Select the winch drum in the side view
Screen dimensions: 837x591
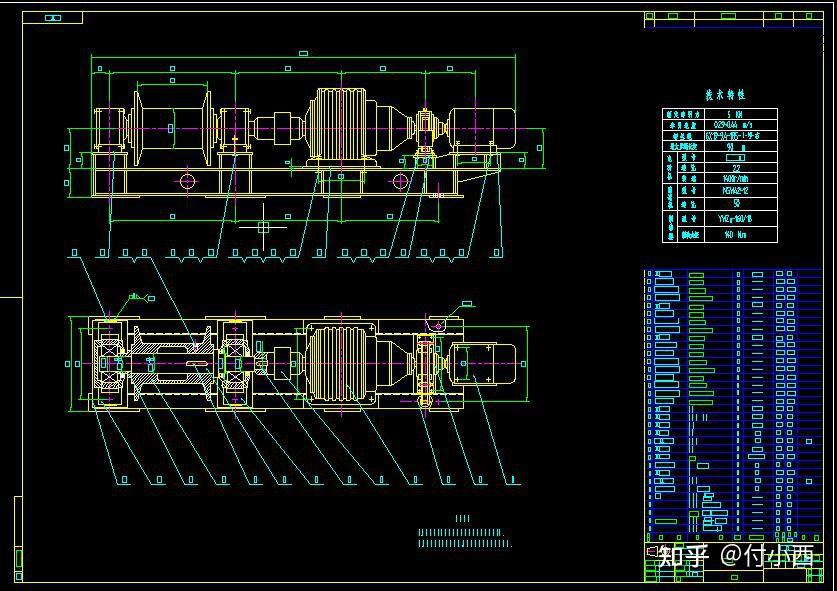click(x=171, y=129)
